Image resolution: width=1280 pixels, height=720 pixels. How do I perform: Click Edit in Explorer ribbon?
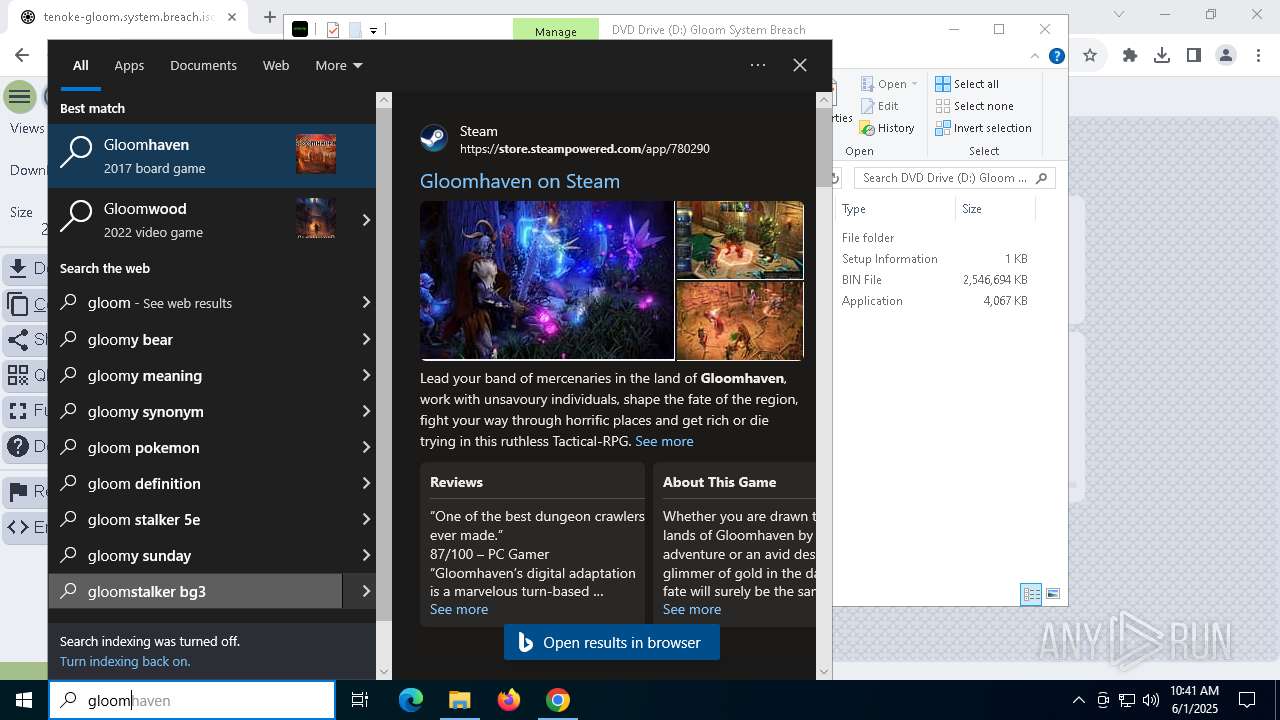click(878, 106)
